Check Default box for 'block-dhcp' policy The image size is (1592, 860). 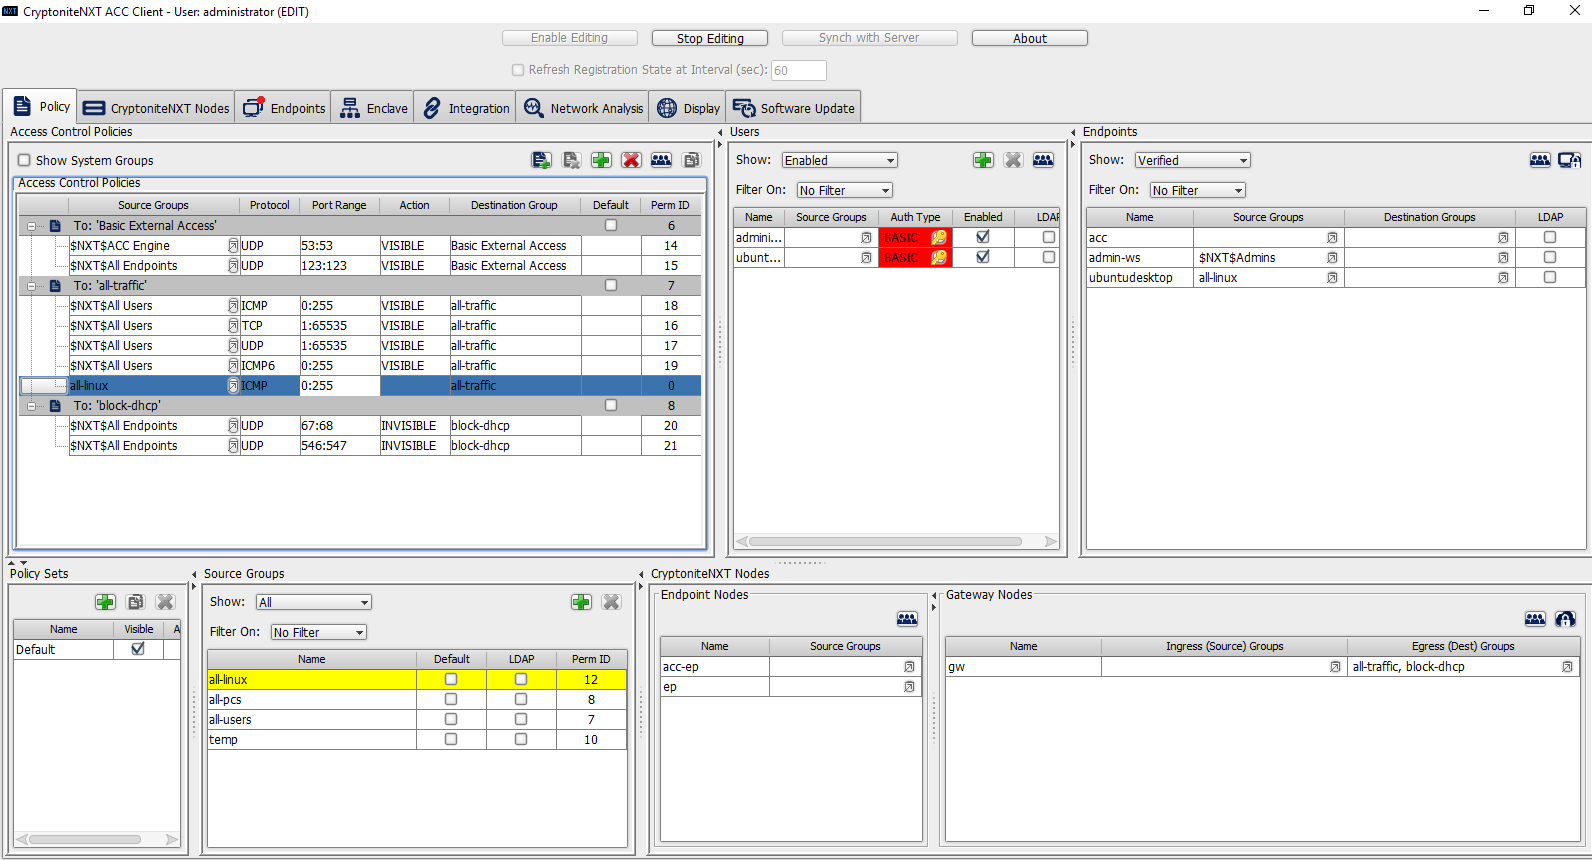tap(611, 406)
